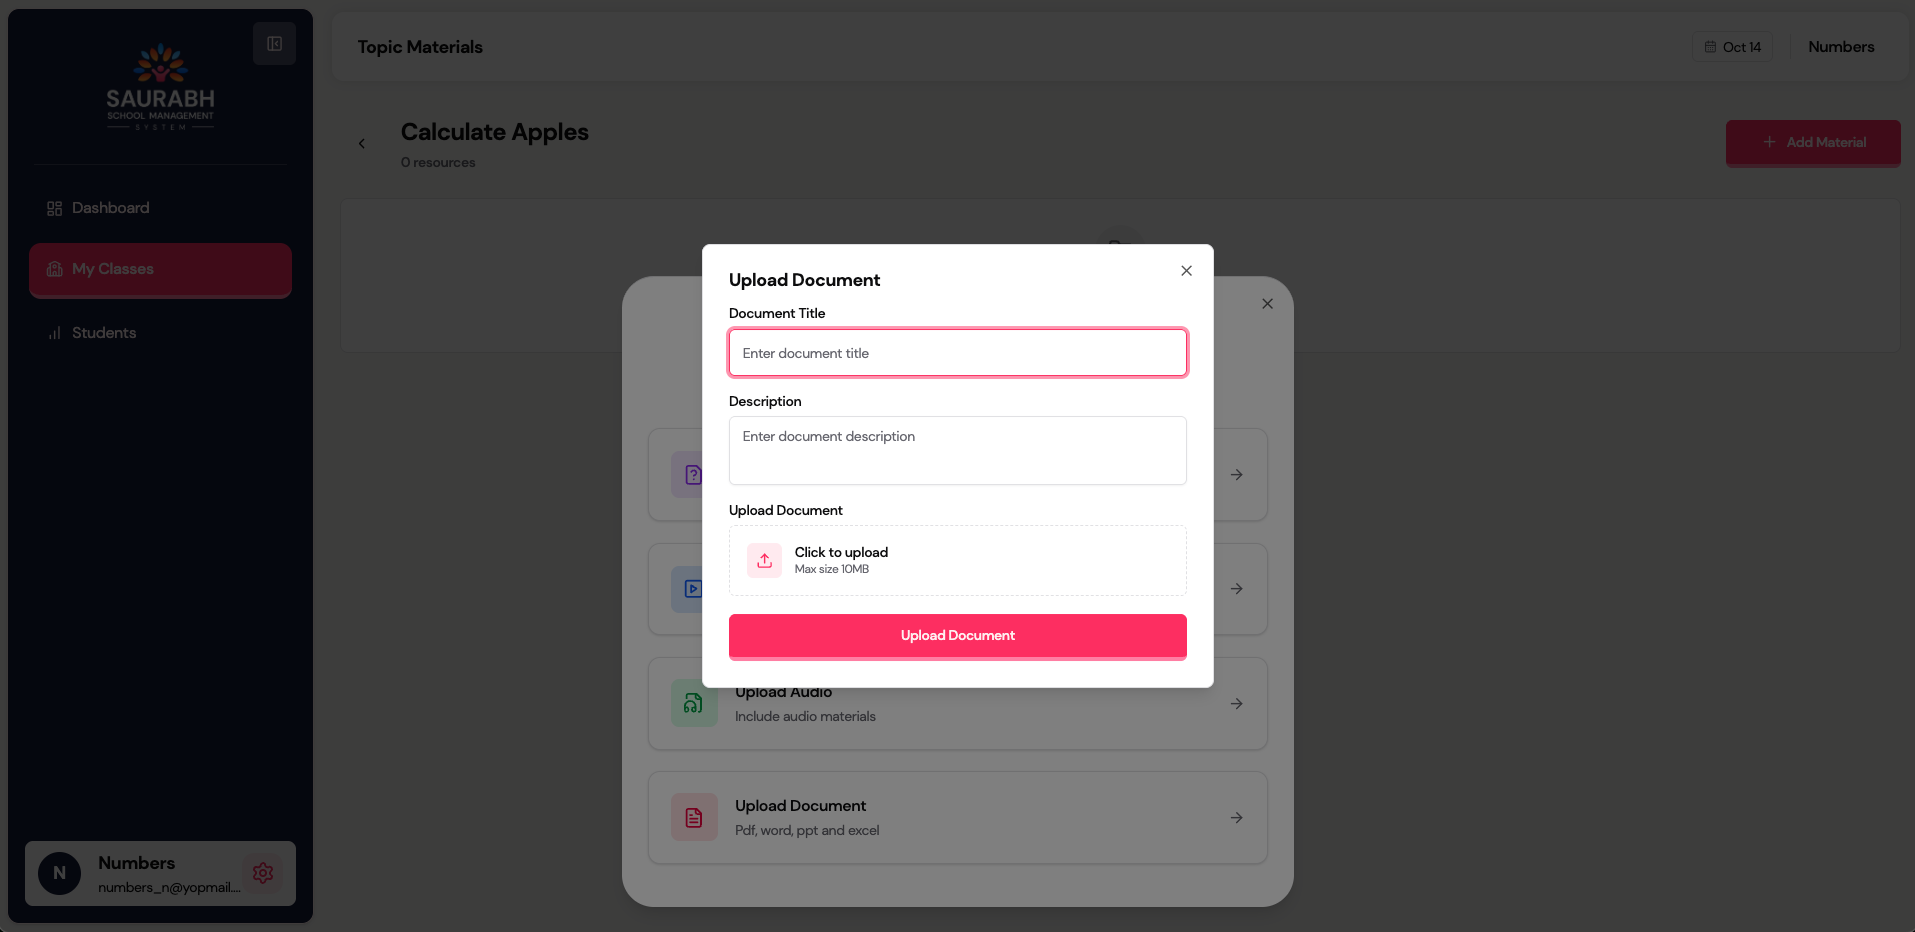Viewport: 1915px width, 932px height.
Task: Open the My Classes sidebar item
Action: click(160, 270)
